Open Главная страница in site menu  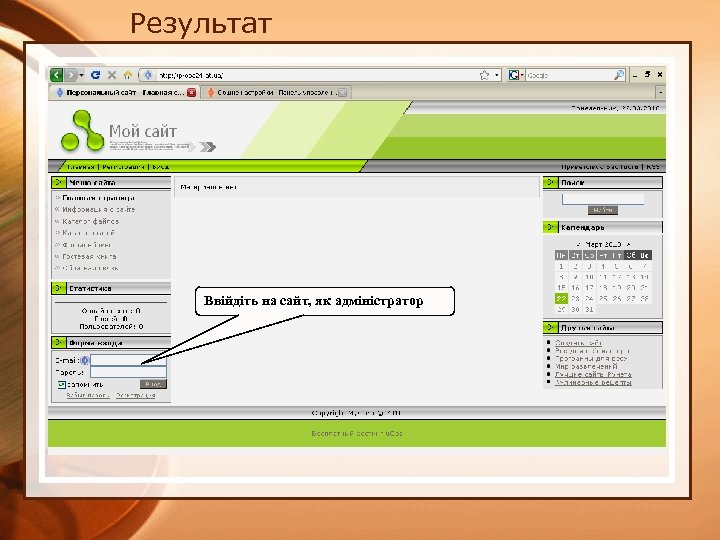[98, 198]
